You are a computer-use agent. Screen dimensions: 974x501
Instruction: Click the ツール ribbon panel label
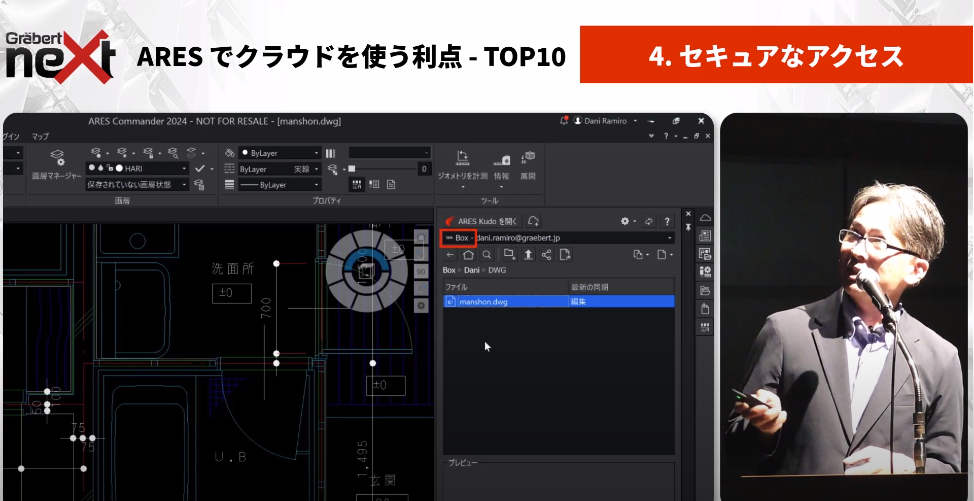point(489,201)
